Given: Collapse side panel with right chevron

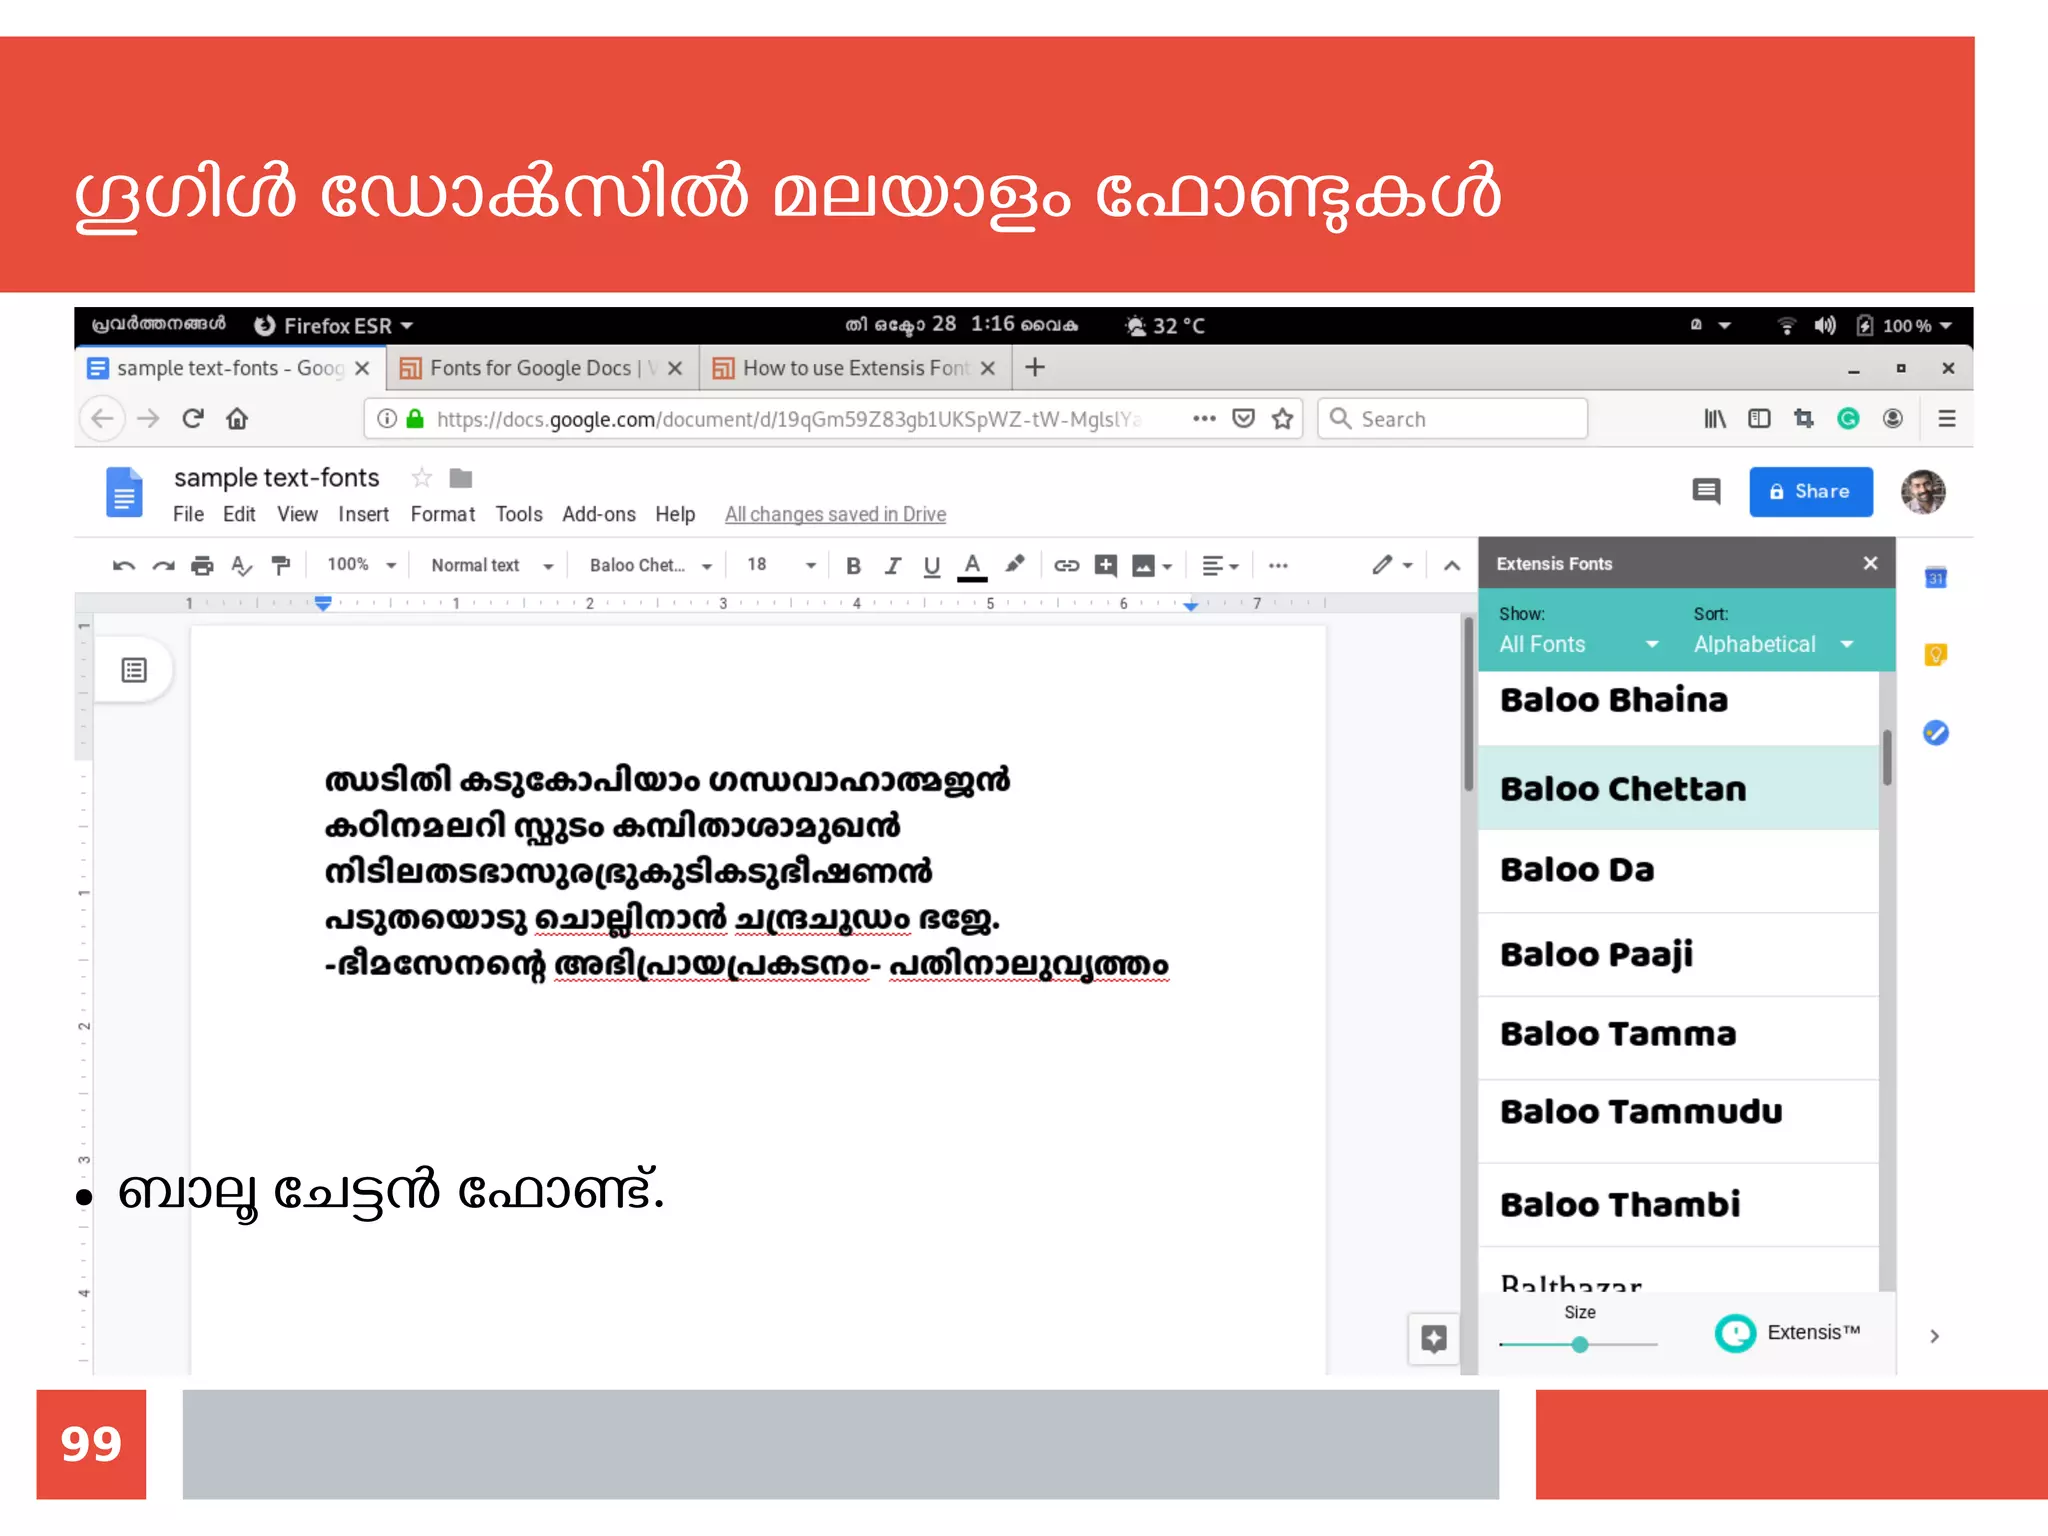Looking at the screenshot, I should (x=1934, y=1336).
